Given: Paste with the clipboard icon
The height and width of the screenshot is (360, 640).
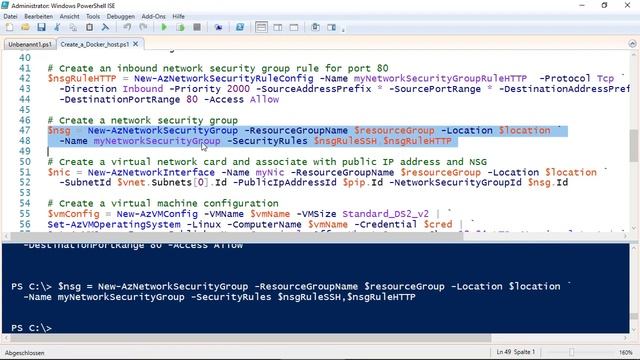Looking at the screenshot, I should click(89, 27).
